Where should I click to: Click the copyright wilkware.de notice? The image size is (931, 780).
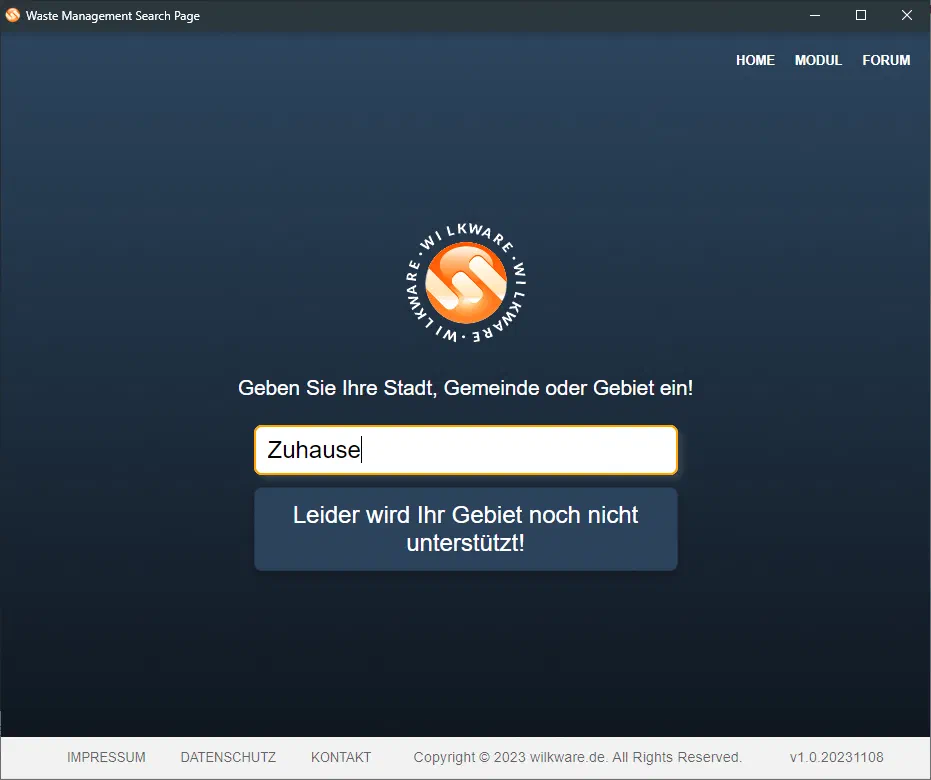(x=578, y=757)
